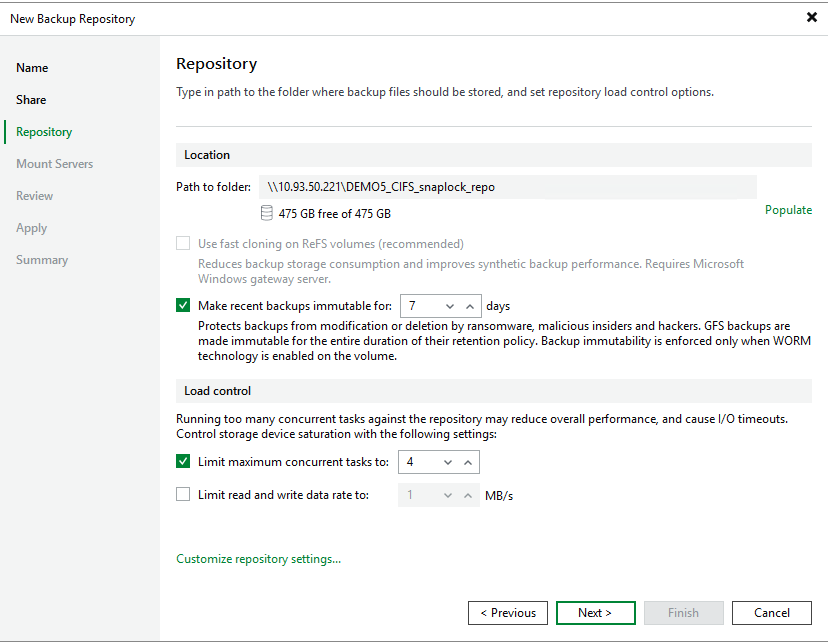Click down arrow of MB/s data rate spinner
This screenshot has height=642, width=828.
pos(448,495)
